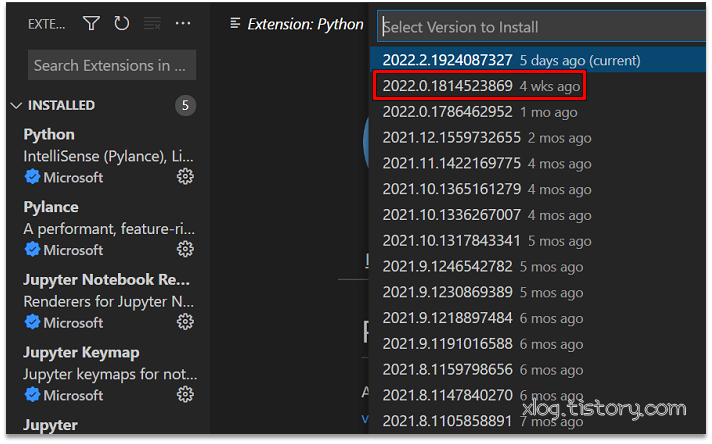Switch to the Extension: Python tab
The image size is (712, 444).
(x=297, y=24)
